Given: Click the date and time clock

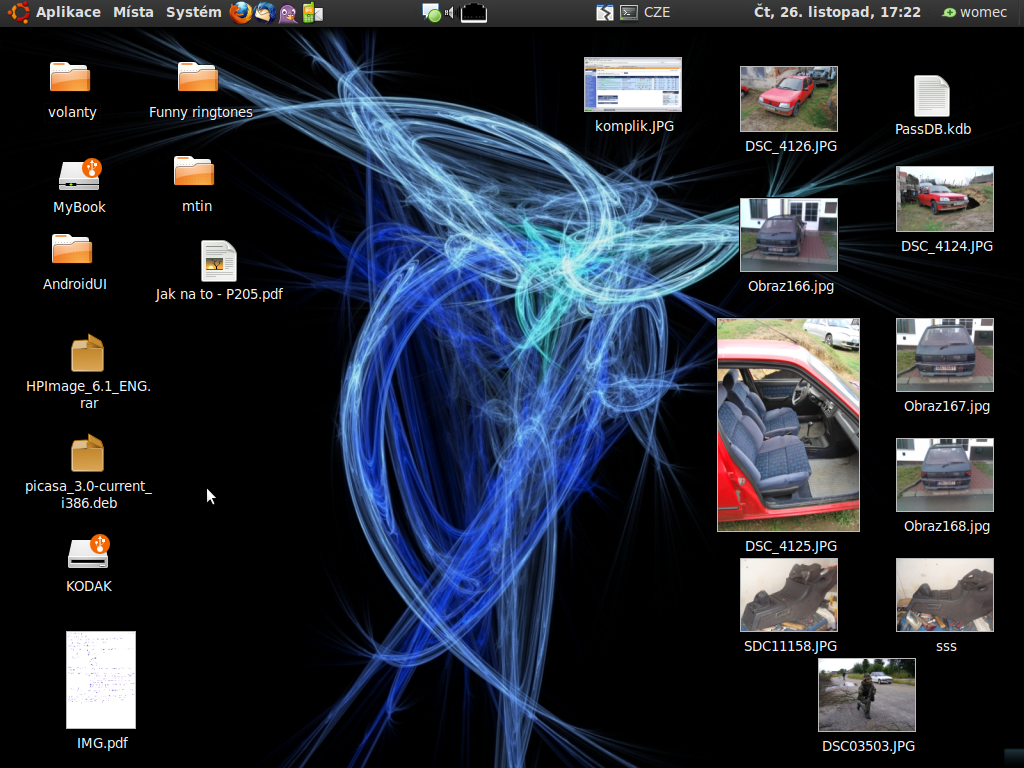Looking at the screenshot, I should (836, 12).
